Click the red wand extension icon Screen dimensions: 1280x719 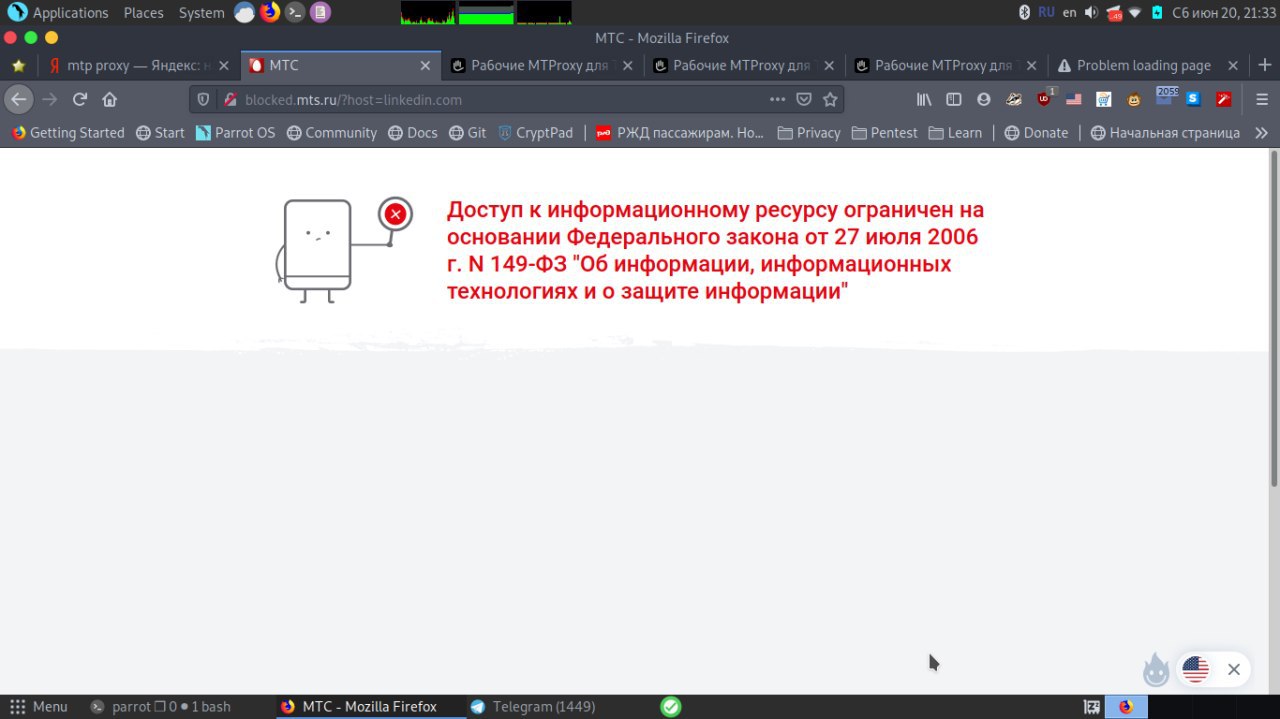[1223, 99]
